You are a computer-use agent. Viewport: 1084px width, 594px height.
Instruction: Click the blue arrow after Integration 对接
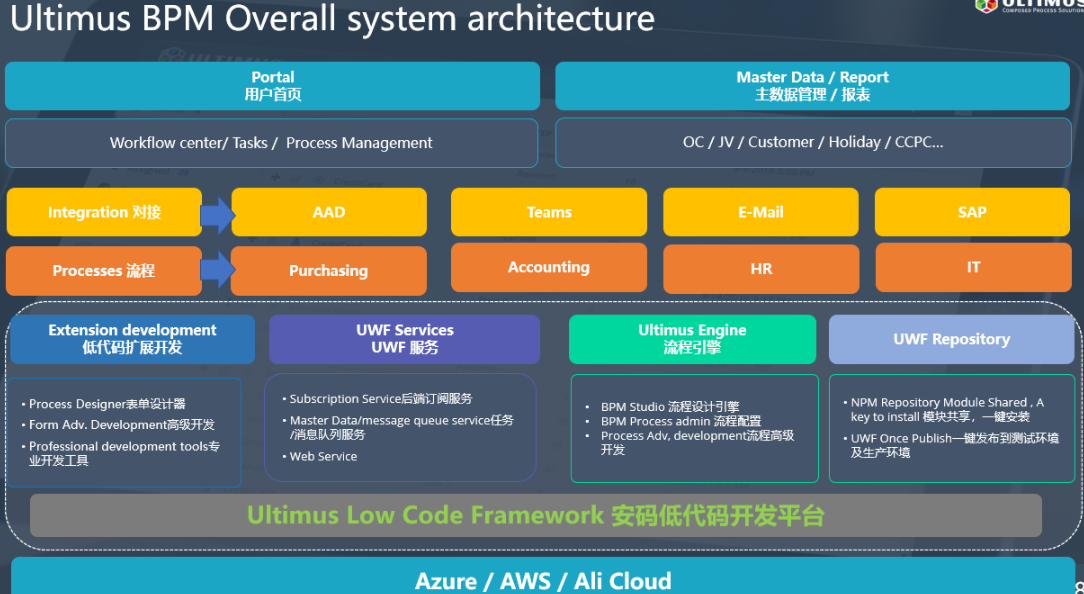218,216
